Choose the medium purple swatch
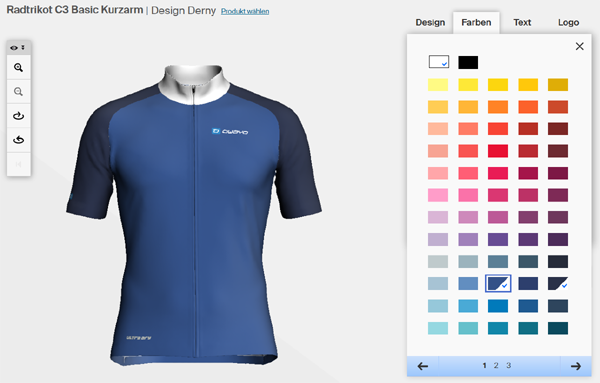The width and height of the screenshot is (600, 383). tap(498, 240)
